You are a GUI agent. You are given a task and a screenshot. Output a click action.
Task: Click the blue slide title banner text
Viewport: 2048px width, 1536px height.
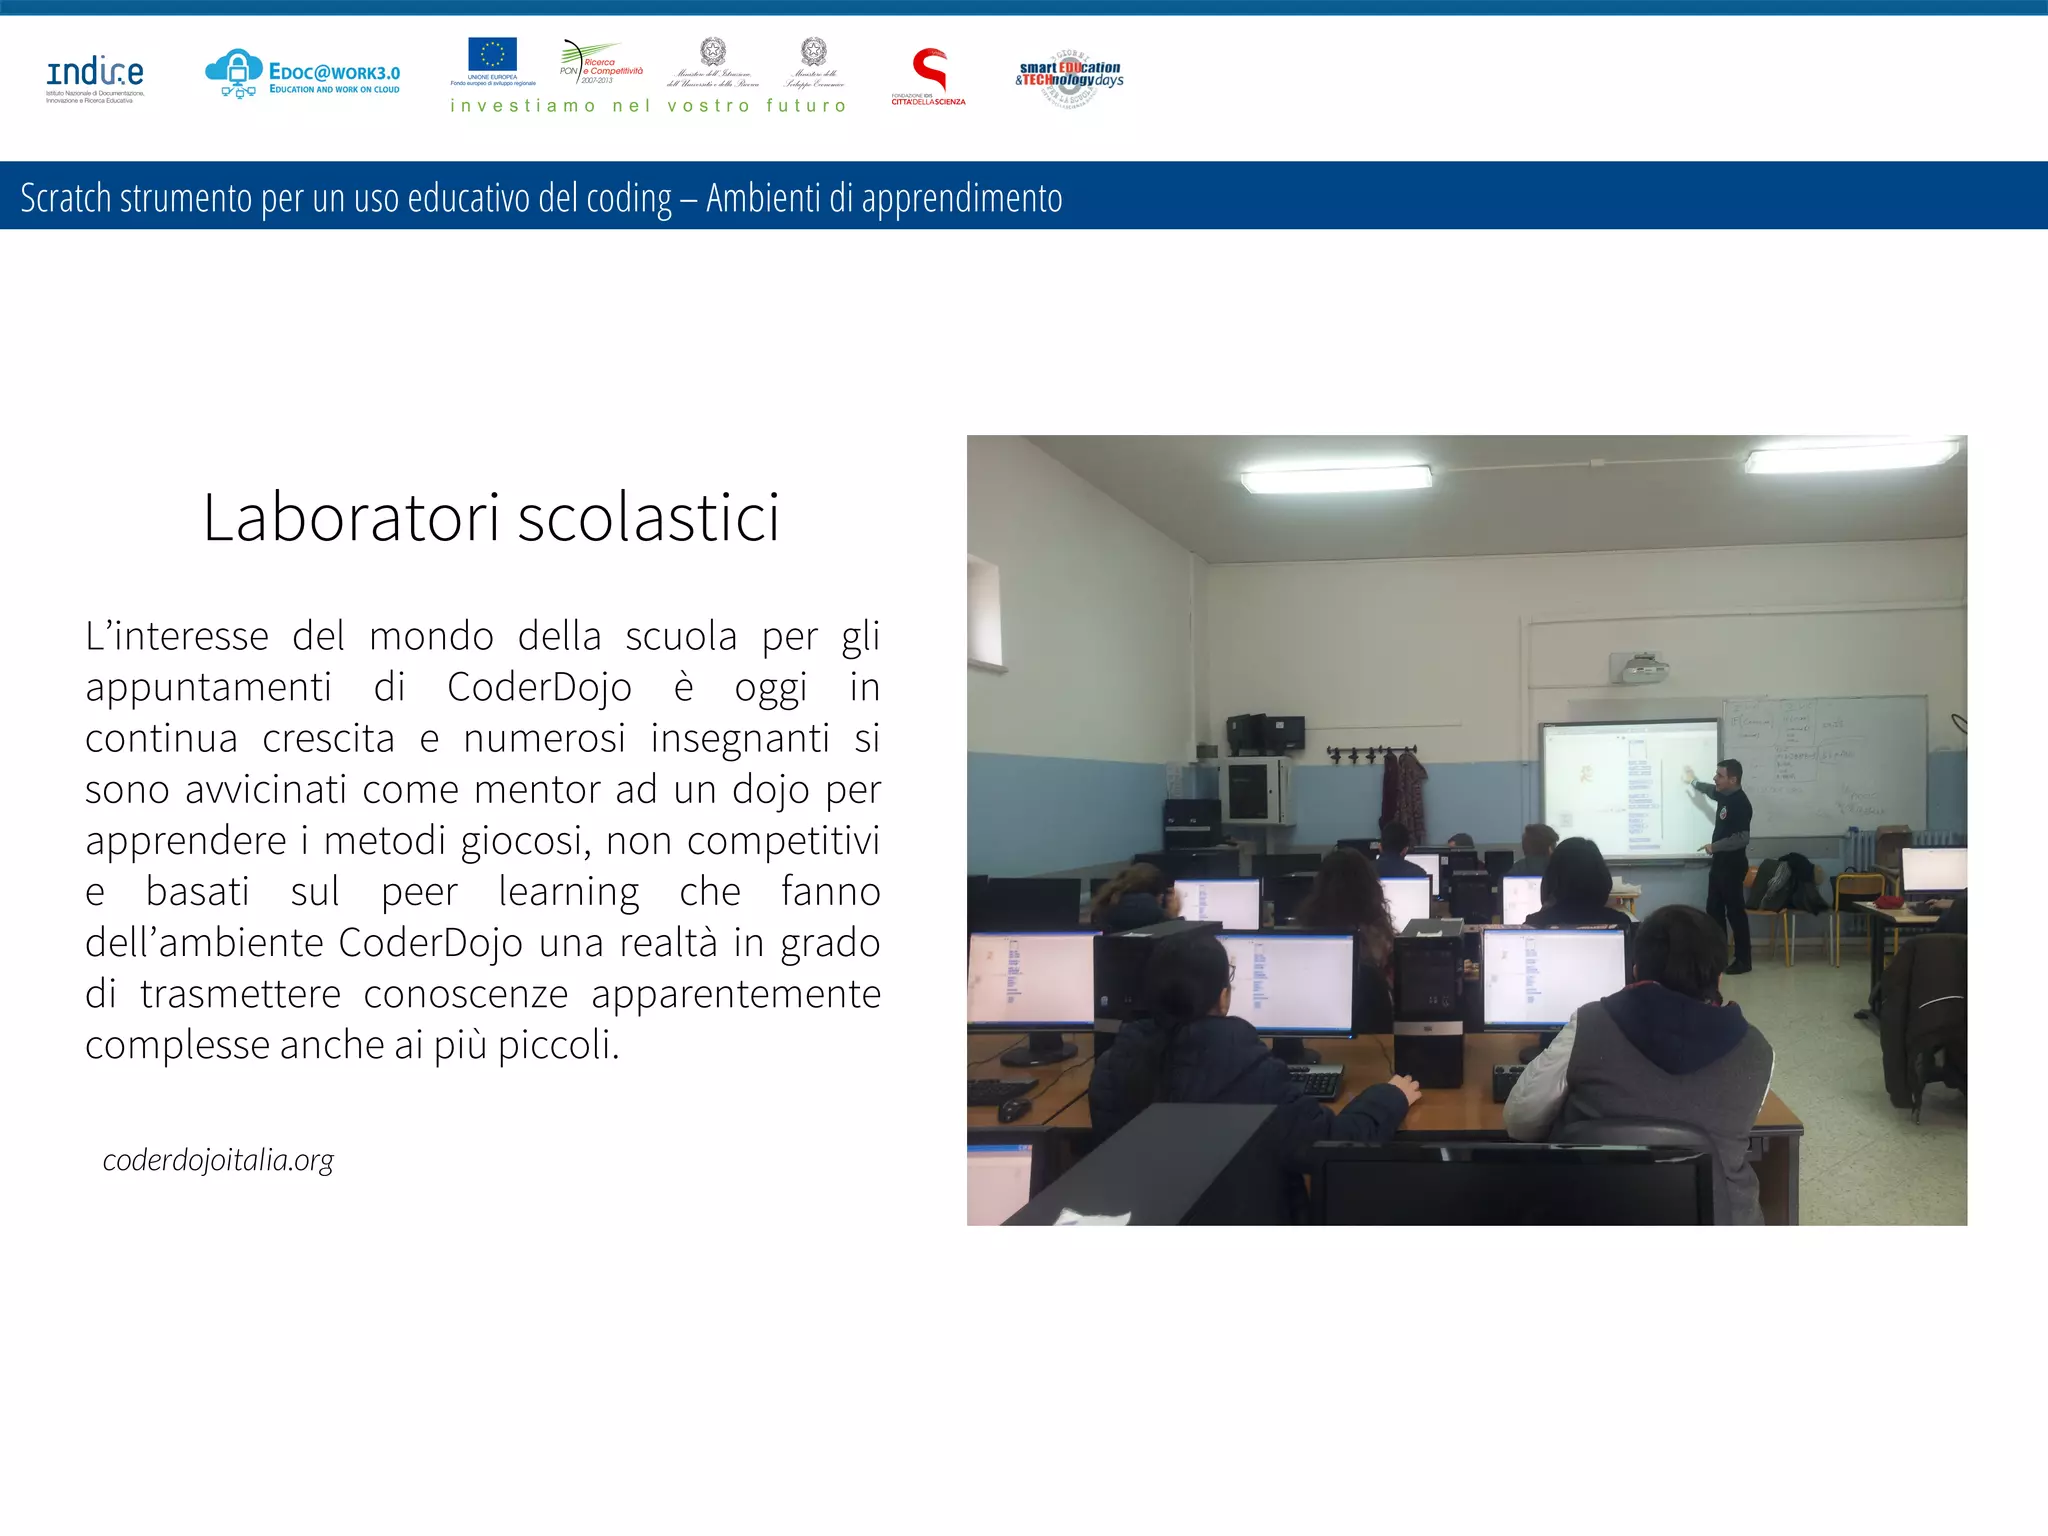pyautogui.click(x=541, y=198)
